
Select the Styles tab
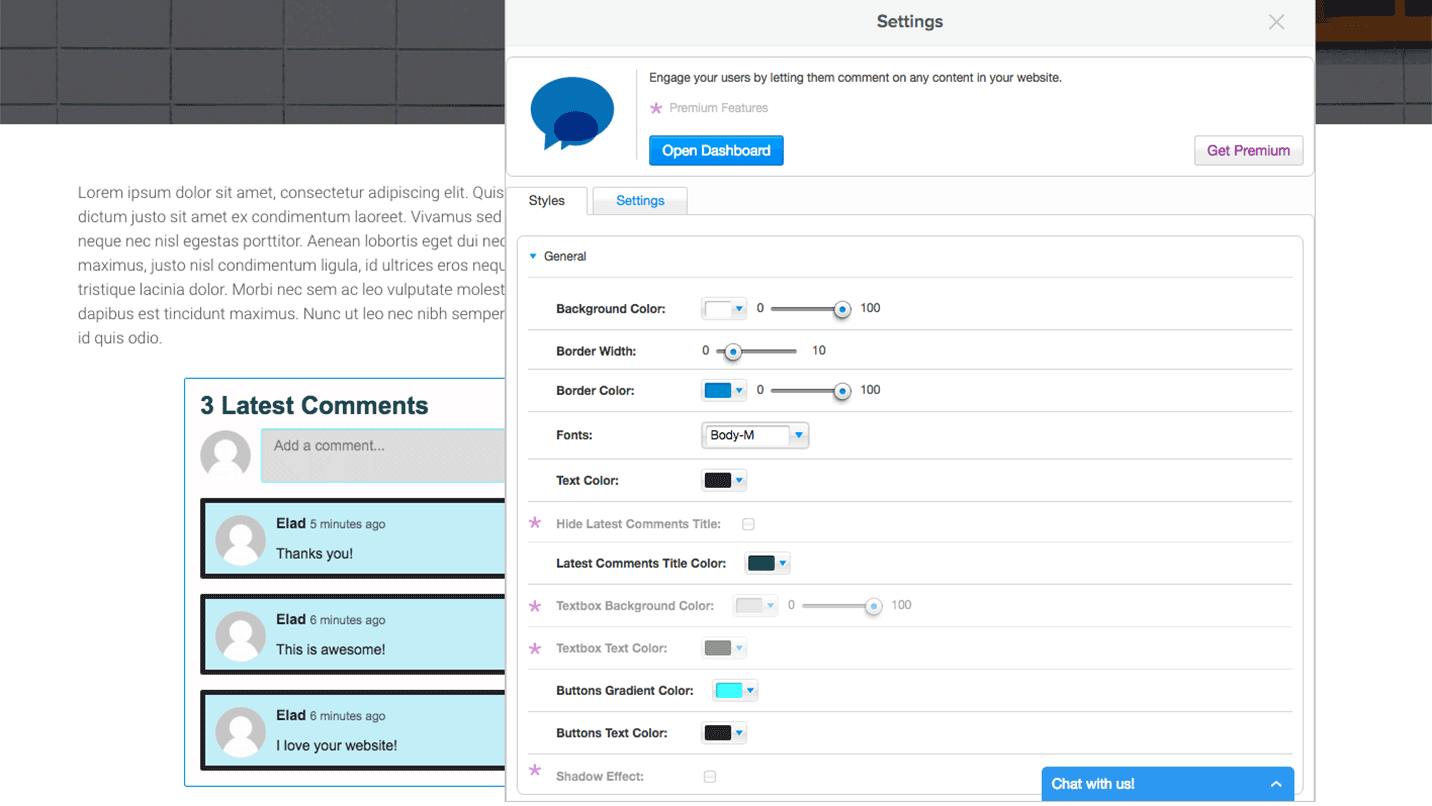click(548, 200)
